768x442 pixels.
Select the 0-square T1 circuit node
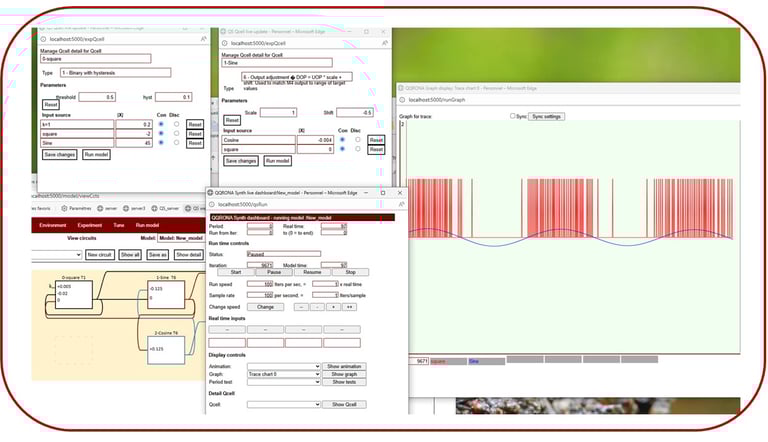(x=73, y=294)
